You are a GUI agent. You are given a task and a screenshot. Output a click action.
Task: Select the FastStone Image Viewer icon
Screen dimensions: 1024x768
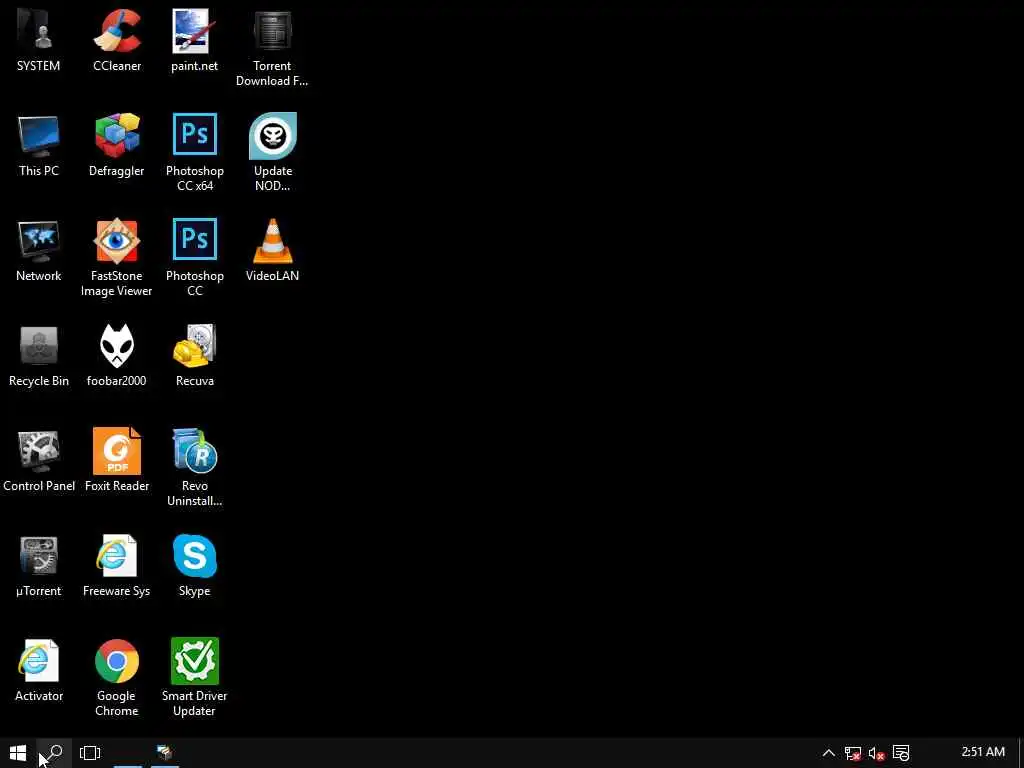pyautogui.click(x=117, y=257)
